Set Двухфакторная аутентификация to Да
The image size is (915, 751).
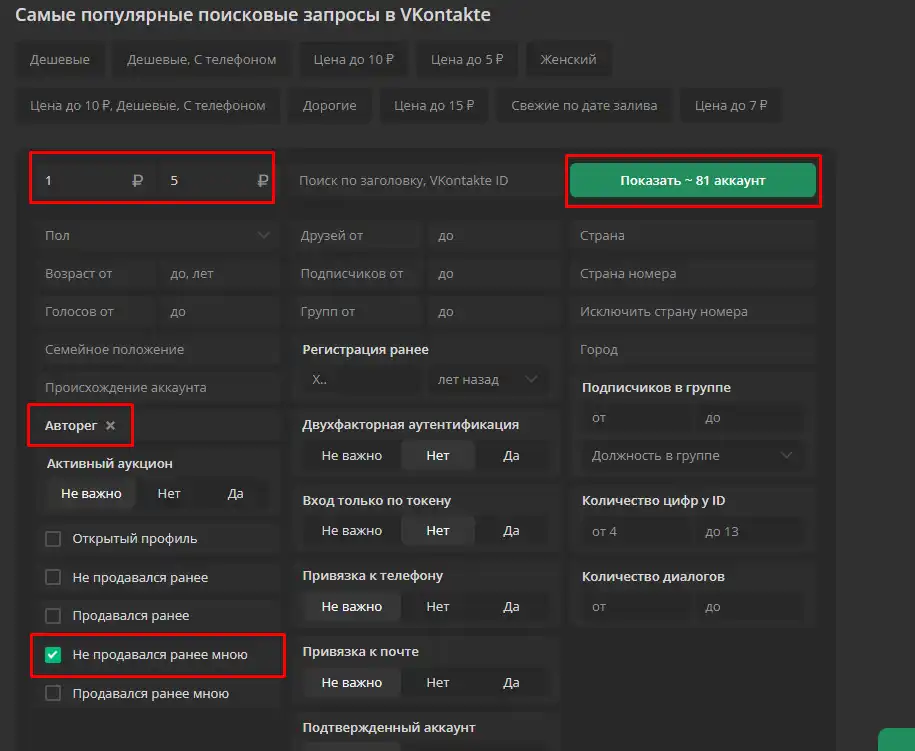tap(511, 456)
